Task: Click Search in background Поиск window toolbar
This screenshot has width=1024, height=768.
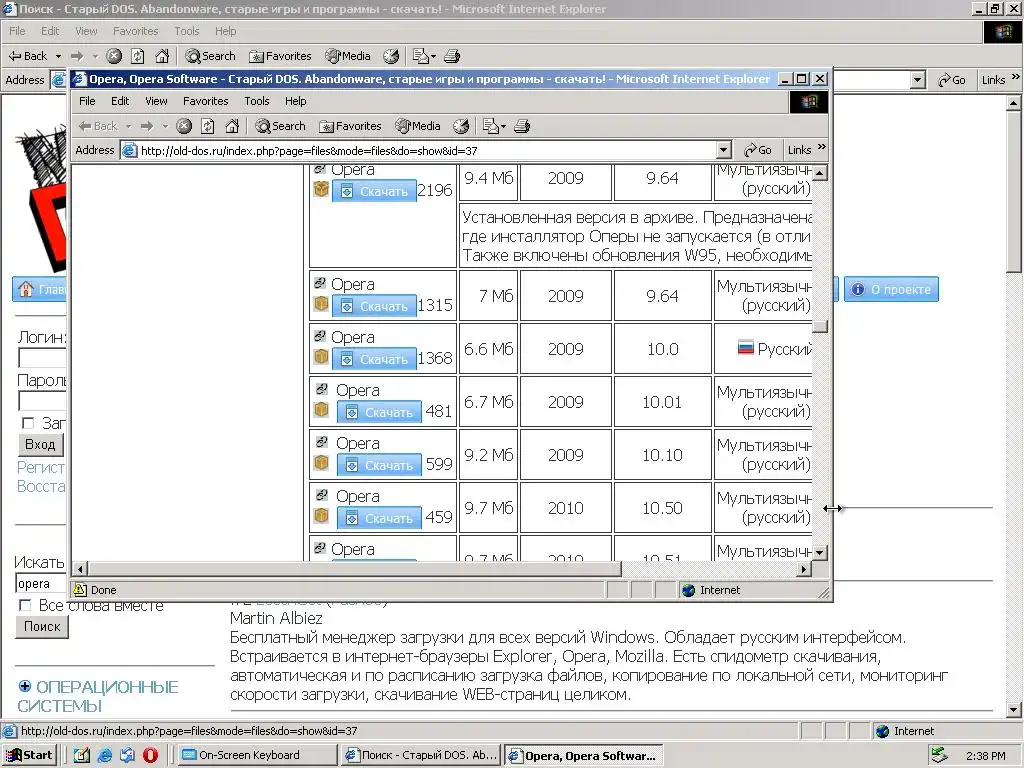Action: coord(210,56)
